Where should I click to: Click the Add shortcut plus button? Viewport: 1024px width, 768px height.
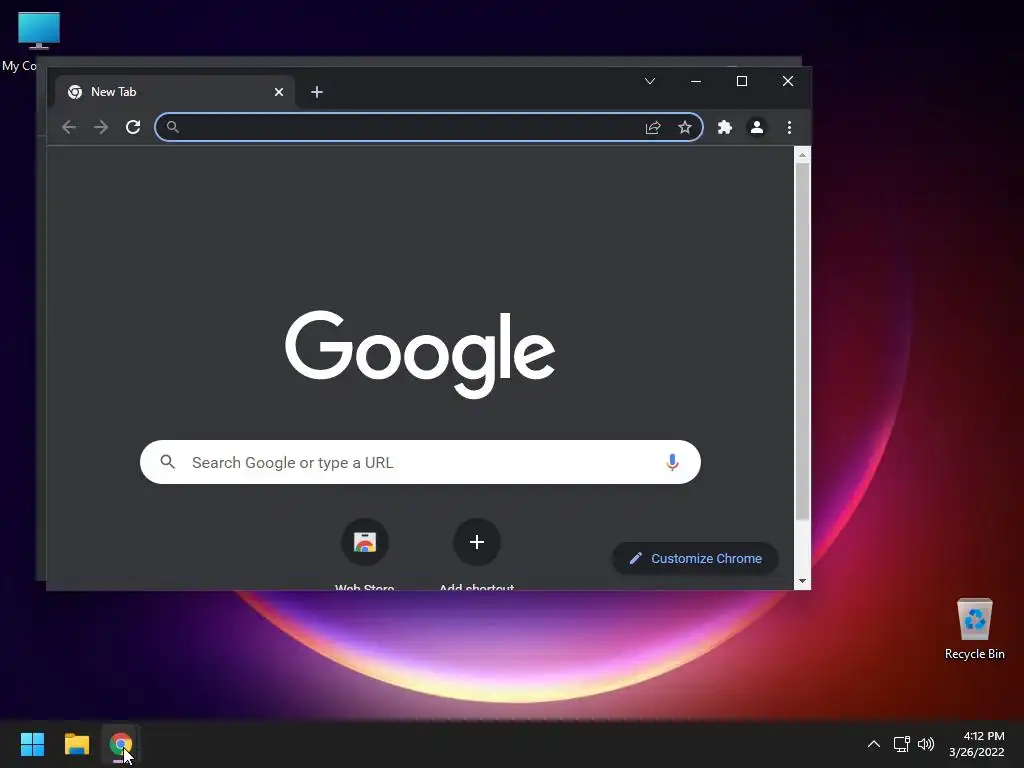(477, 542)
